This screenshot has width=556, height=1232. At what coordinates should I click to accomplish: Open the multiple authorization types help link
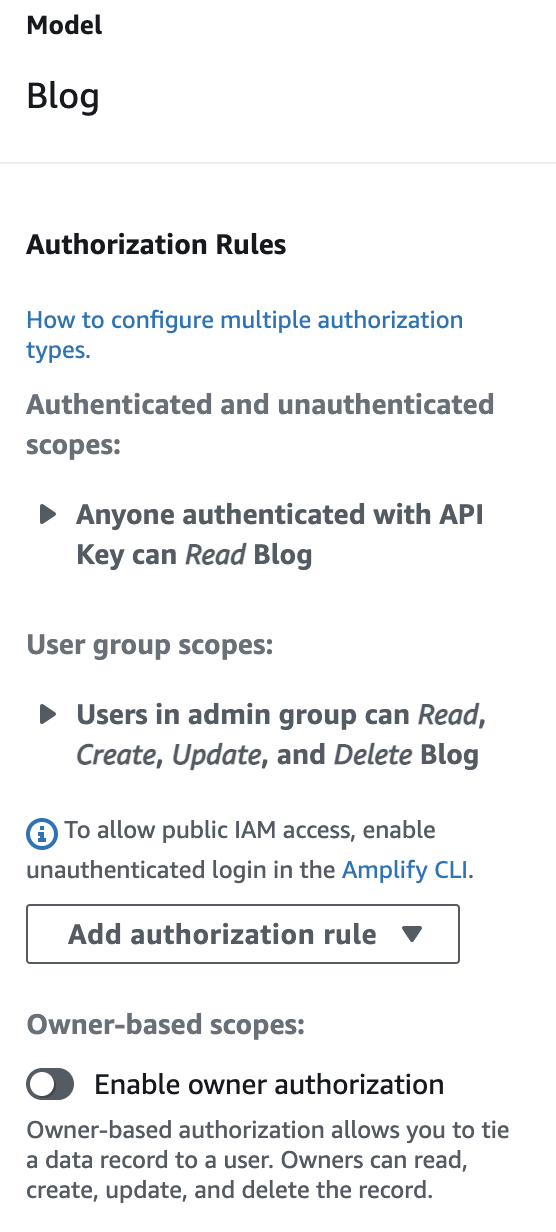[244, 335]
